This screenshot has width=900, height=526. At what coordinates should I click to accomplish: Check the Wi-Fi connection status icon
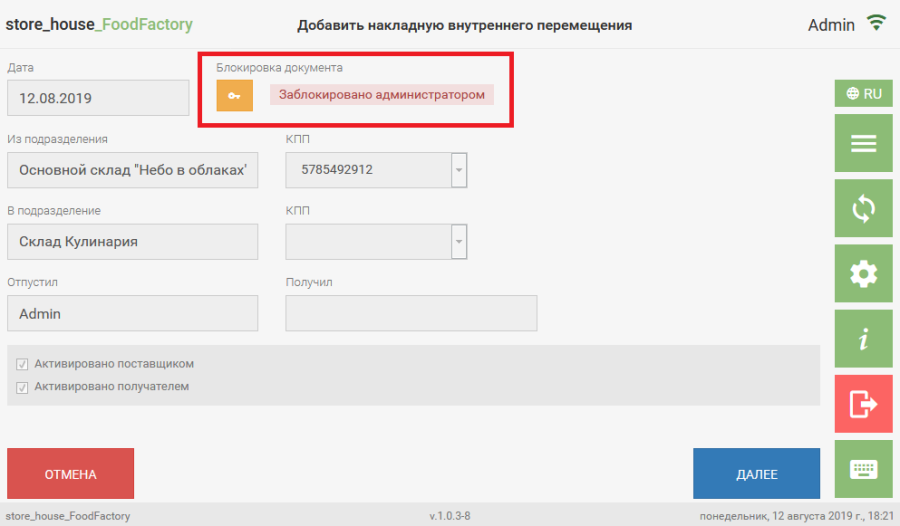tap(877, 23)
